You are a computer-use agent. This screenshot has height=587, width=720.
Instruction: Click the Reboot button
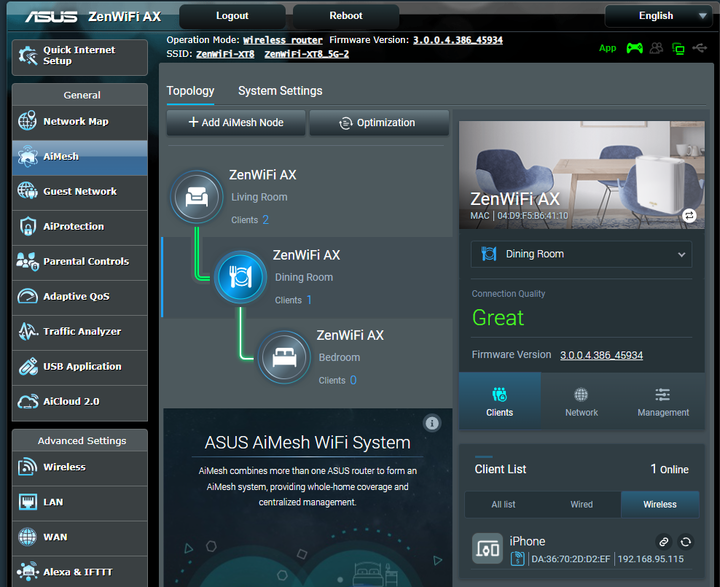(346, 16)
